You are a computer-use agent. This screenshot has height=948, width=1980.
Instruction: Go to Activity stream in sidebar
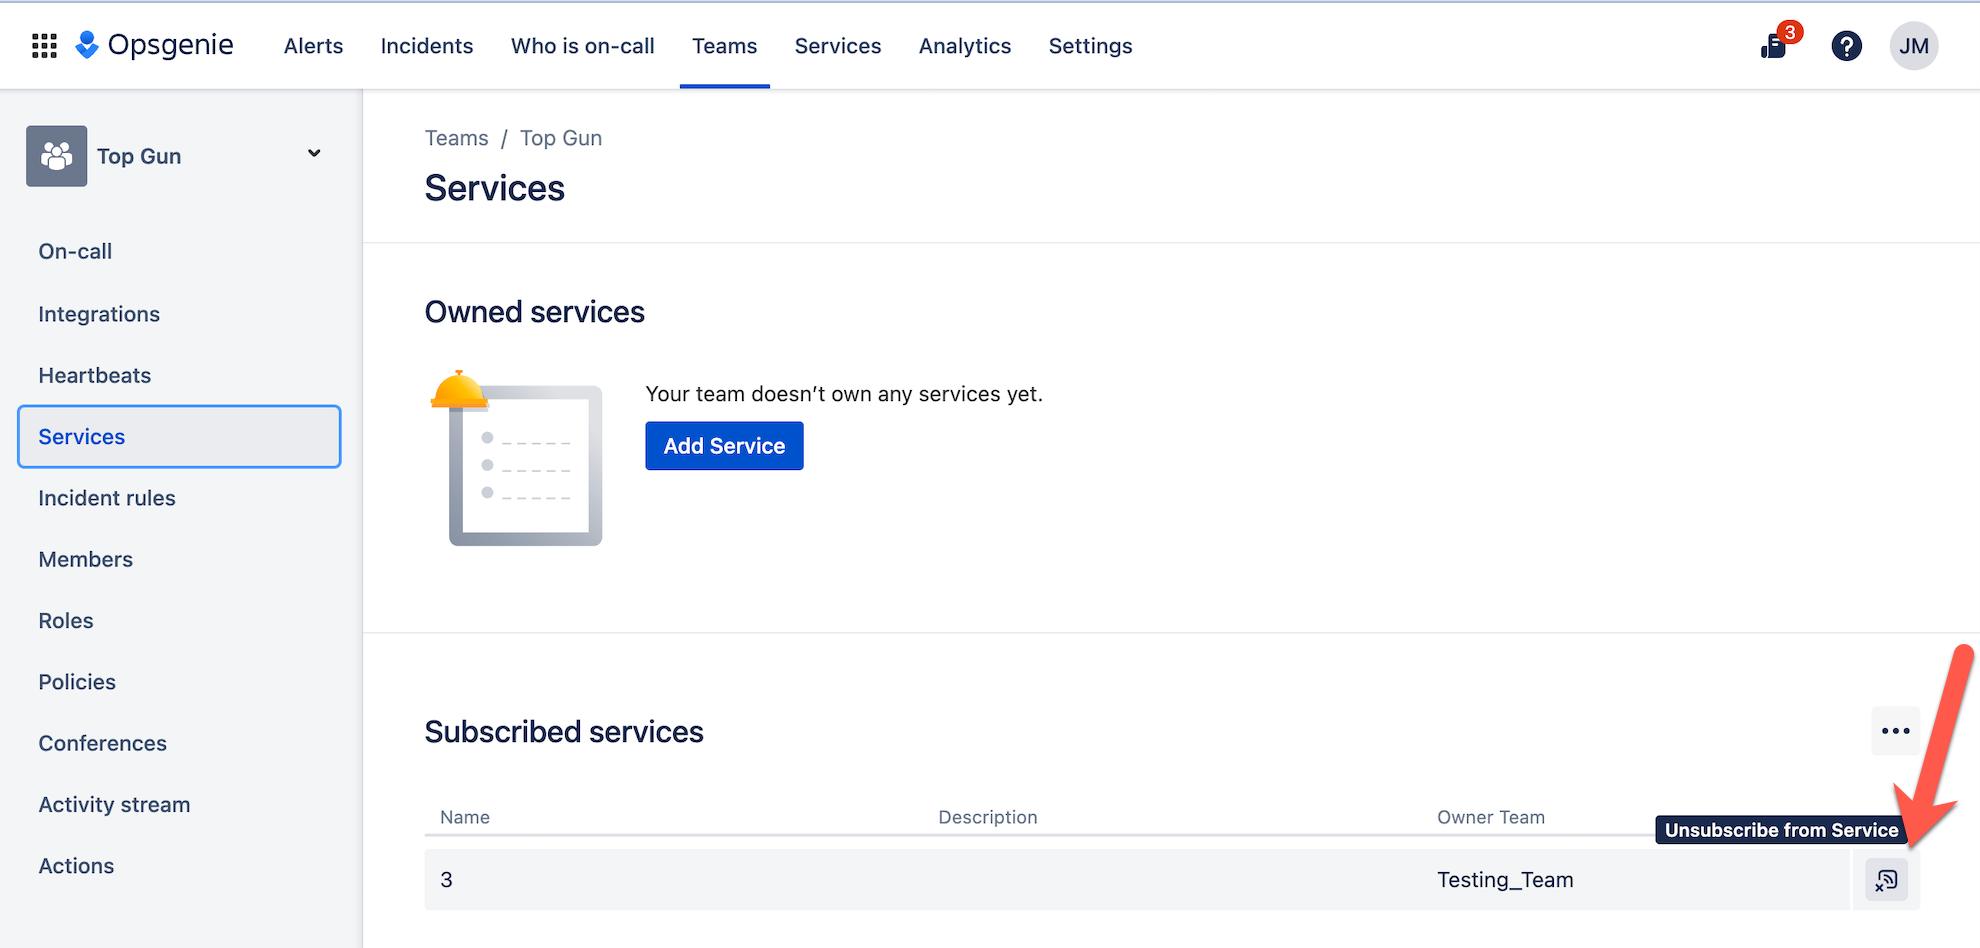pos(114,804)
